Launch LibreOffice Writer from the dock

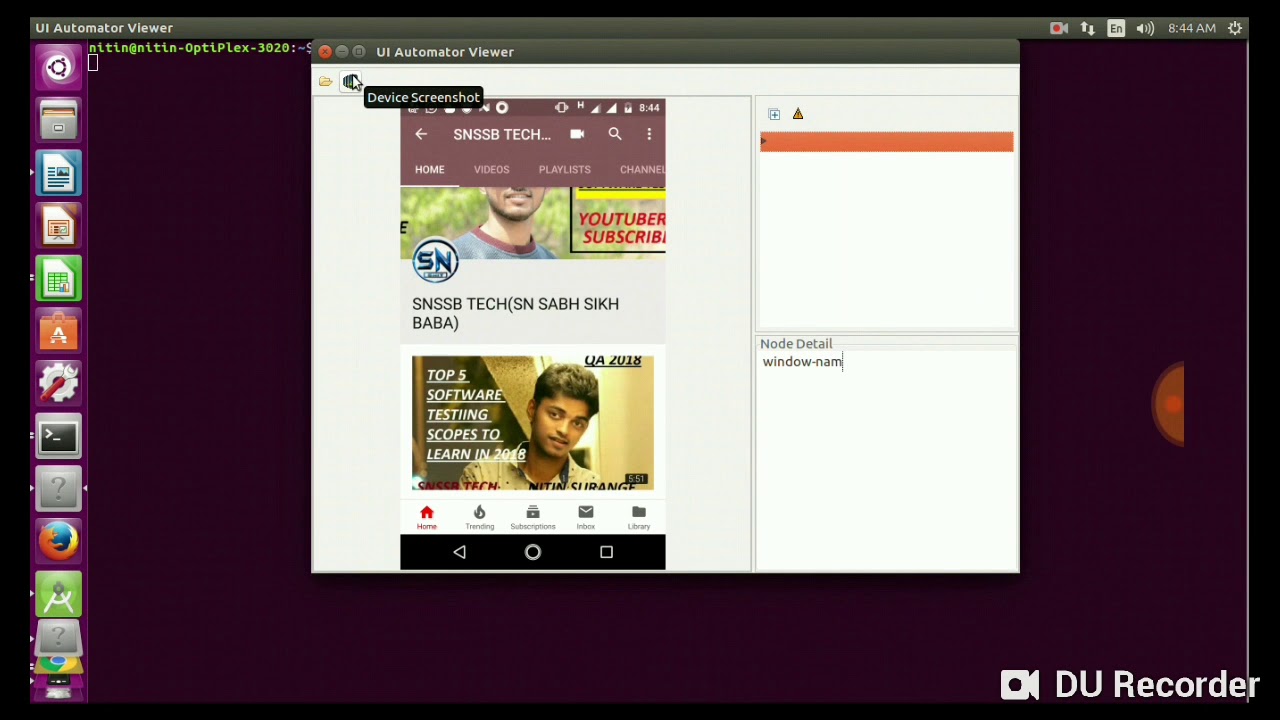click(58, 174)
